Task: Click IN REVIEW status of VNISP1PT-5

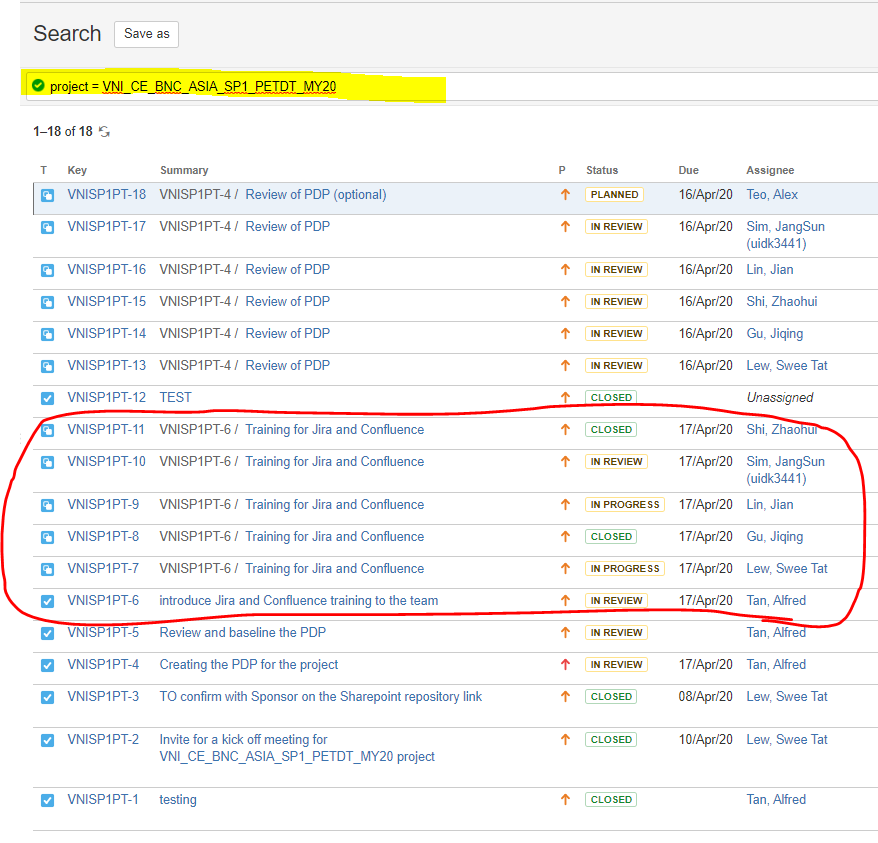Action: pos(617,632)
